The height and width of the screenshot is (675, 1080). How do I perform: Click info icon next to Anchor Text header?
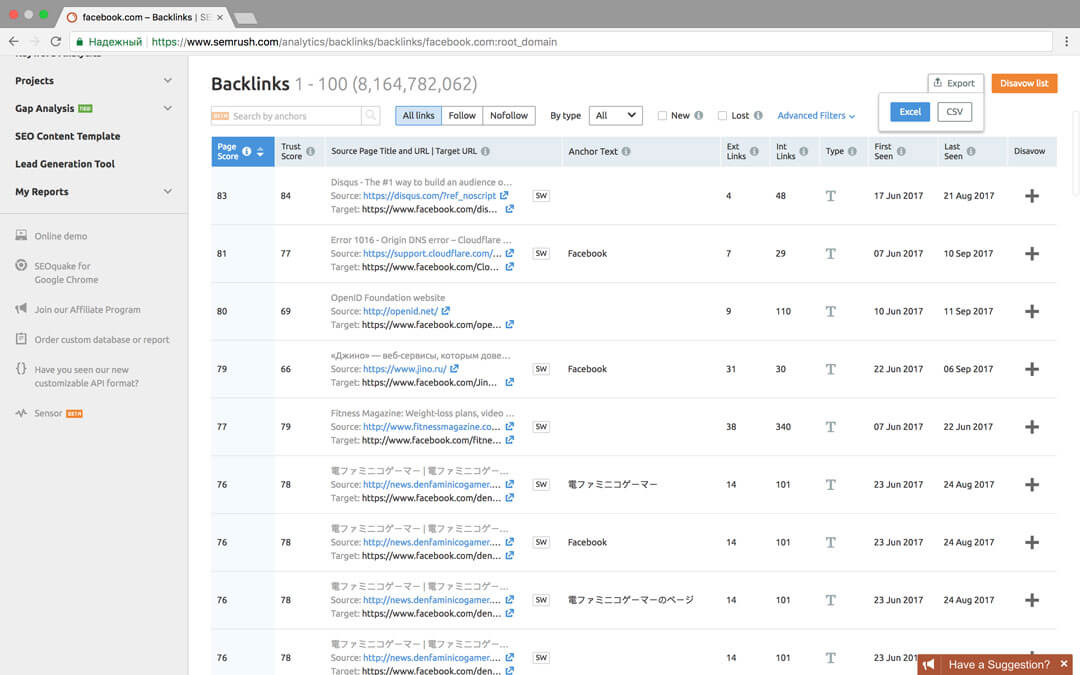[626, 152]
